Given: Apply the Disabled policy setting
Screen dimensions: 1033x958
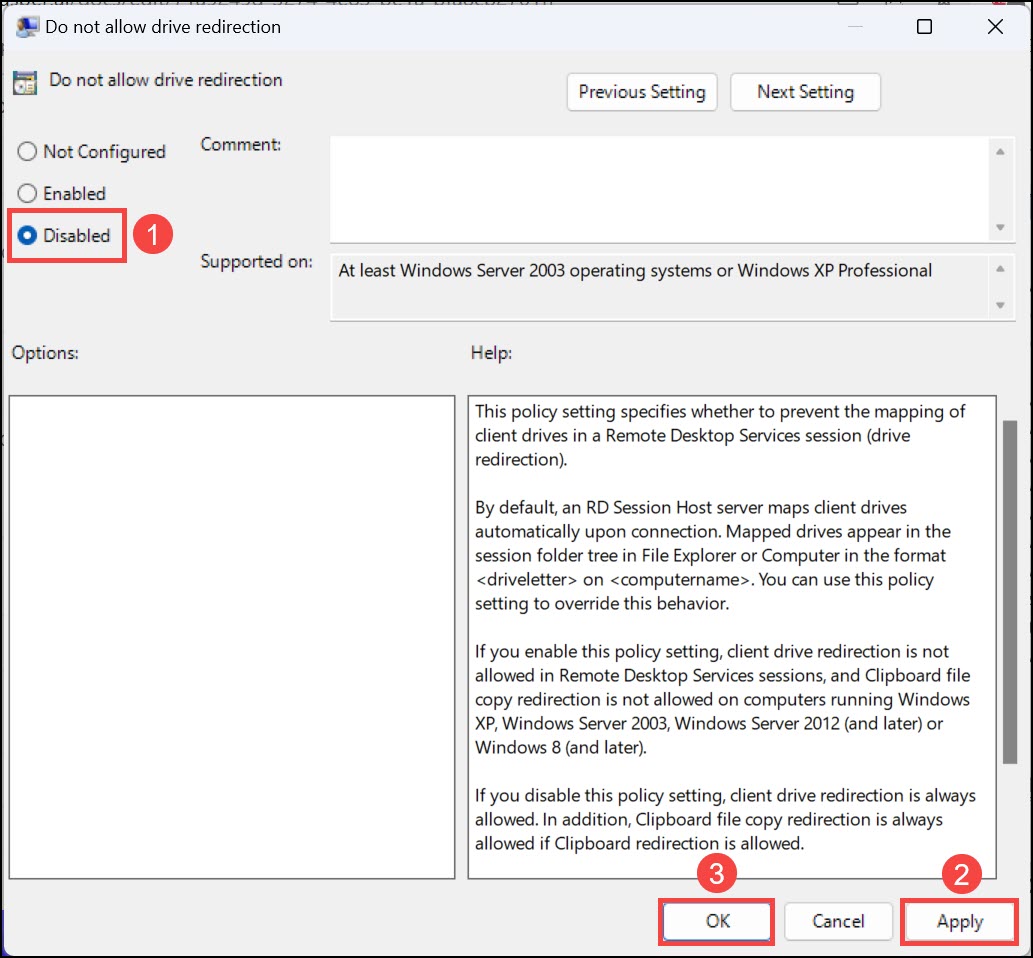Looking at the screenshot, I should pyautogui.click(x=959, y=921).
